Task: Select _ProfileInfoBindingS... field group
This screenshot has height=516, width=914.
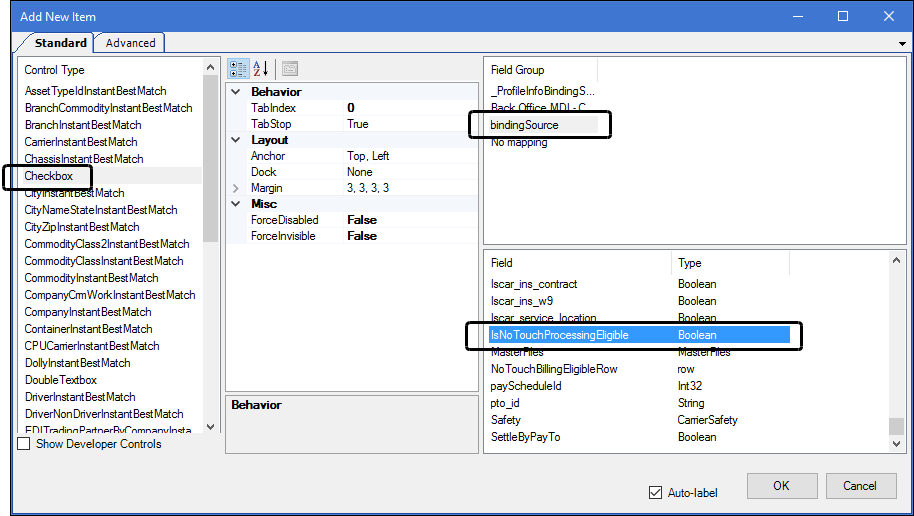Action: pos(543,91)
